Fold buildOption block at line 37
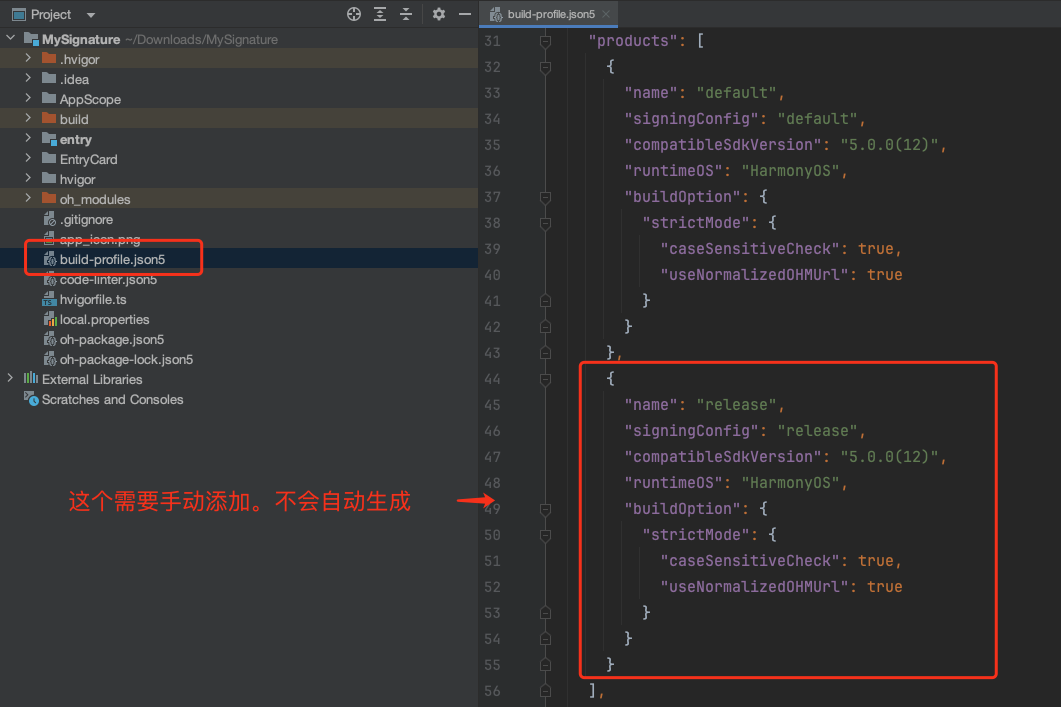This screenshot has width=1061, height=707. click(545, 198)
